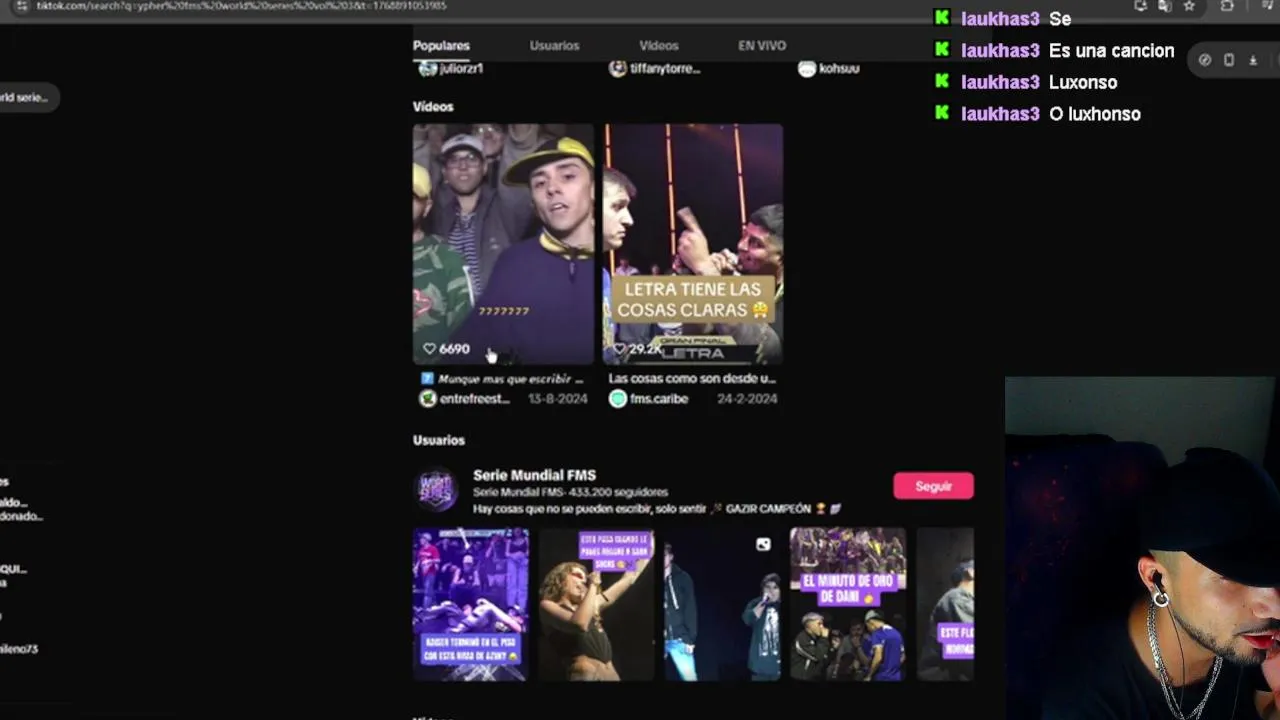Click the browser address bar URL
The height and width of the screenshot is (720, 1280).
point(242,6)
